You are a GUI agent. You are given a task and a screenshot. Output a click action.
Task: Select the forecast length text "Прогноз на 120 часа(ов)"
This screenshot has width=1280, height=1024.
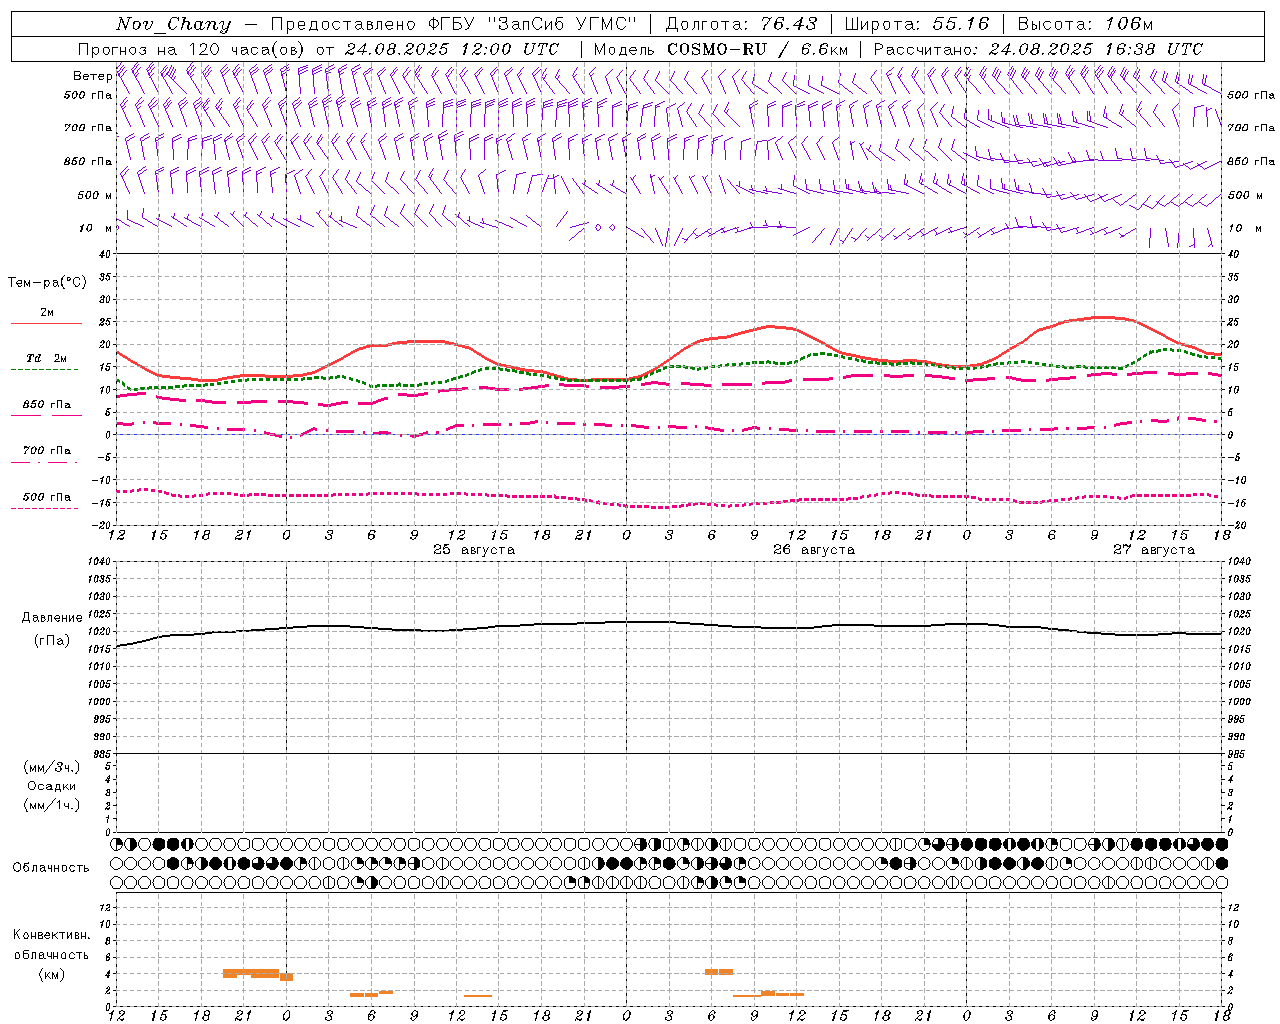[192, 49]
